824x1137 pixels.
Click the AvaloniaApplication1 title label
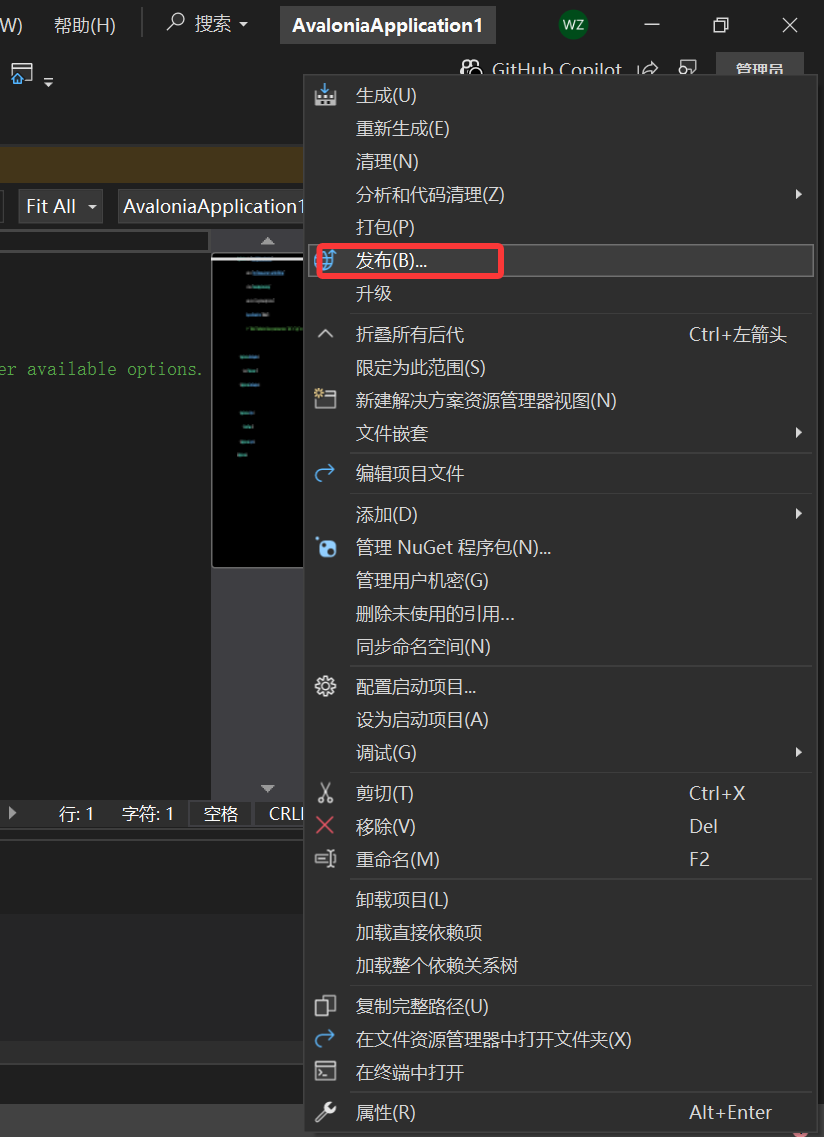click(x=387, y=25)
